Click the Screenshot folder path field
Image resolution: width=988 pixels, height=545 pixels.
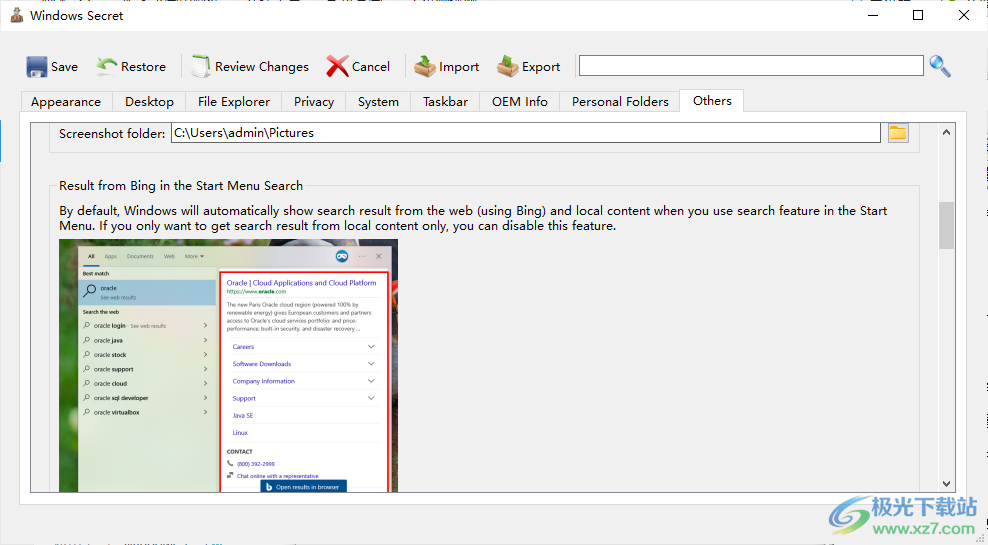click(x=525, y=132)
